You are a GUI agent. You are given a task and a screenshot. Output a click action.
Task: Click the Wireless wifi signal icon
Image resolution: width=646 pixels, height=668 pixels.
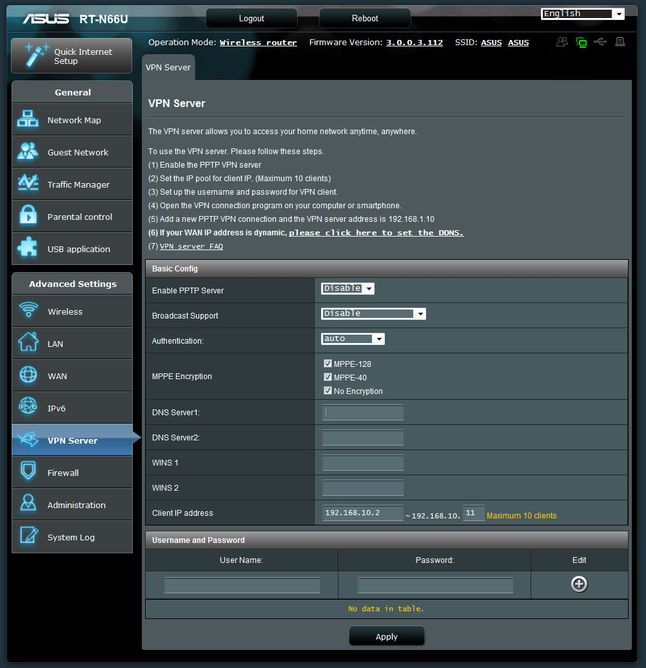[28, 310]
